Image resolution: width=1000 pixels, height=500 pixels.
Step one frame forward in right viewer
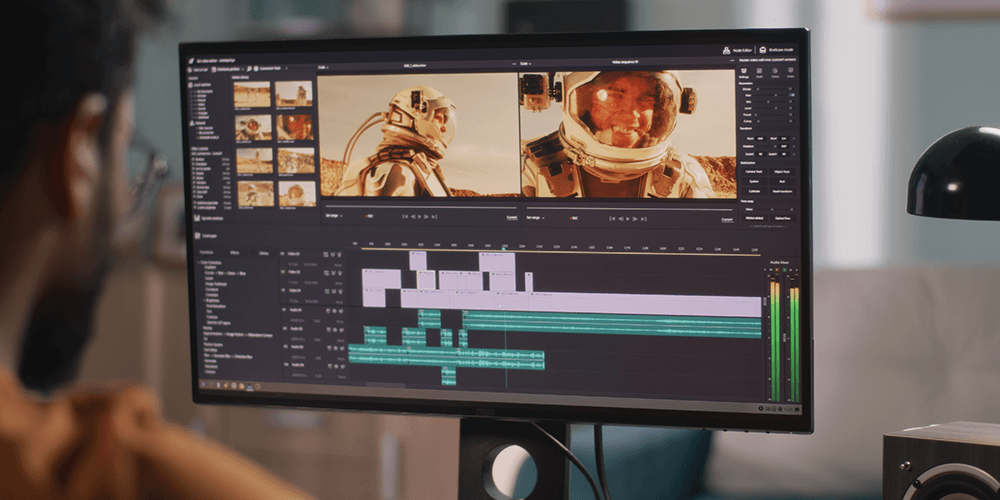click(635, 219)
